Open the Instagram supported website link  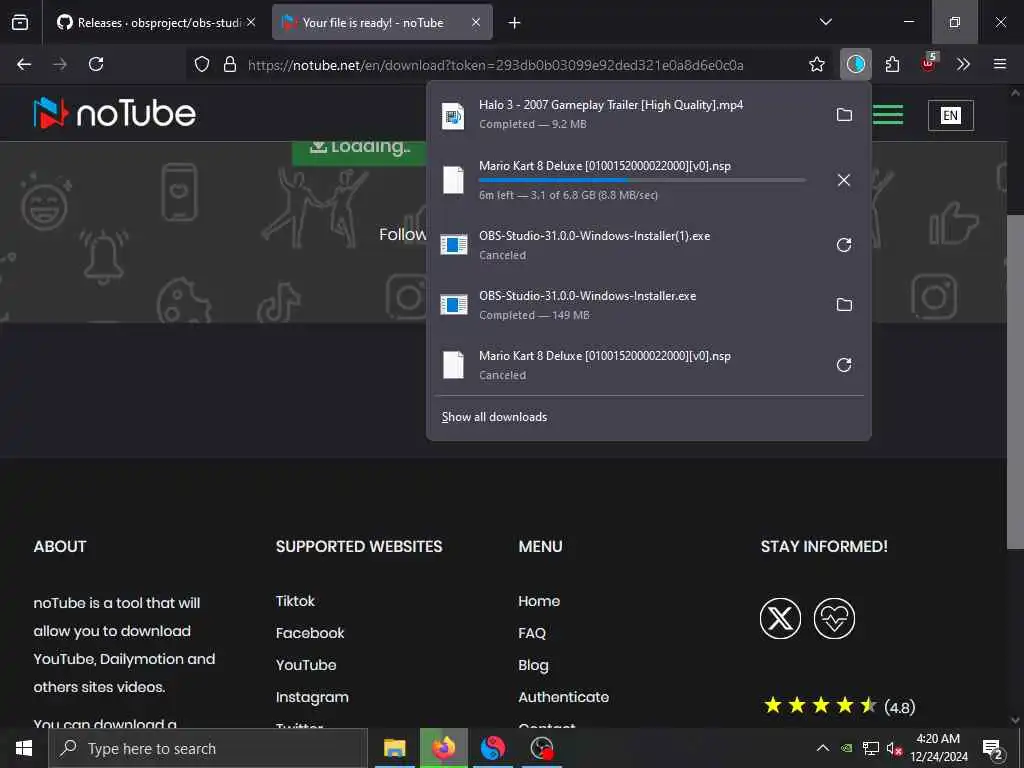pos(312,697)
